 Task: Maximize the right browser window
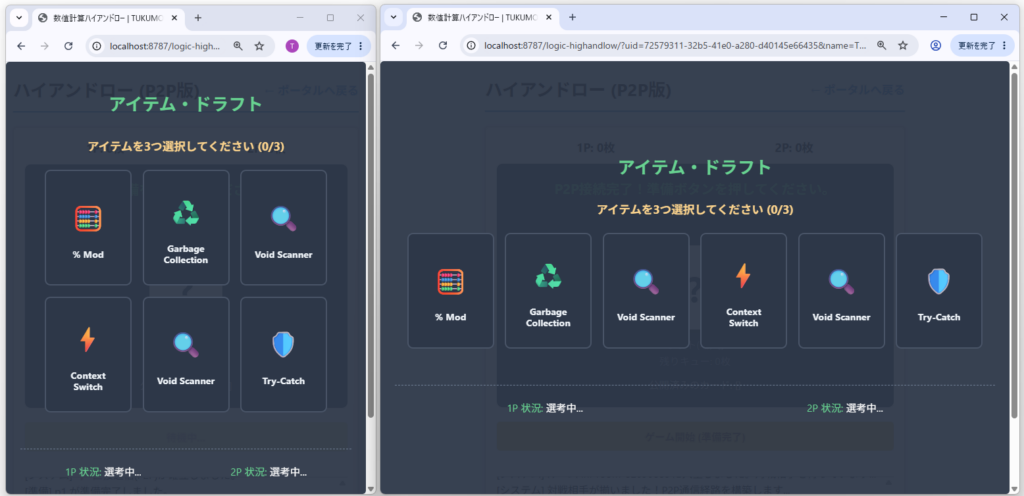(x=974, y=18)
